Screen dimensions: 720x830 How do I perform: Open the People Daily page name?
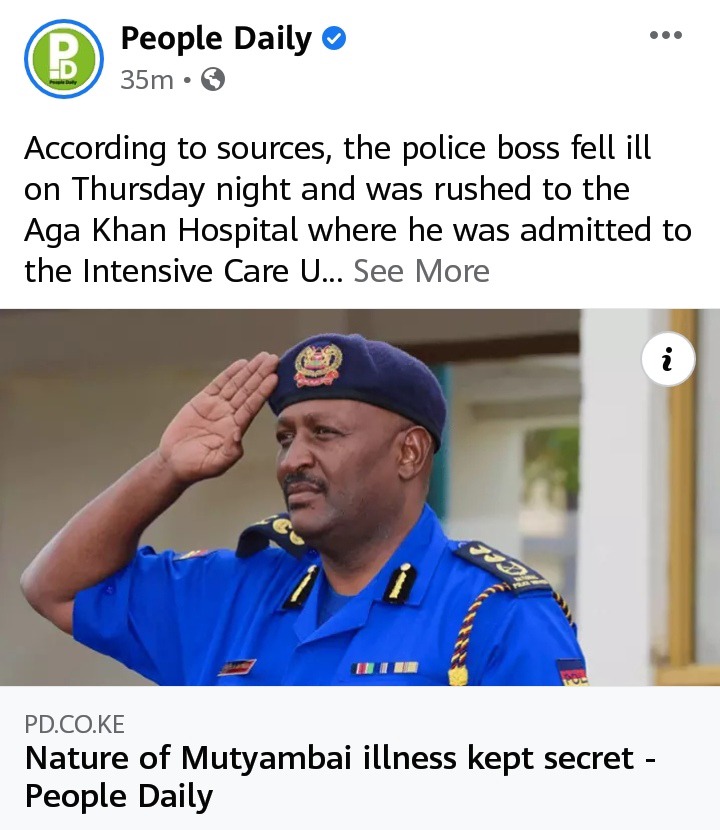click(x=217, y=39)
